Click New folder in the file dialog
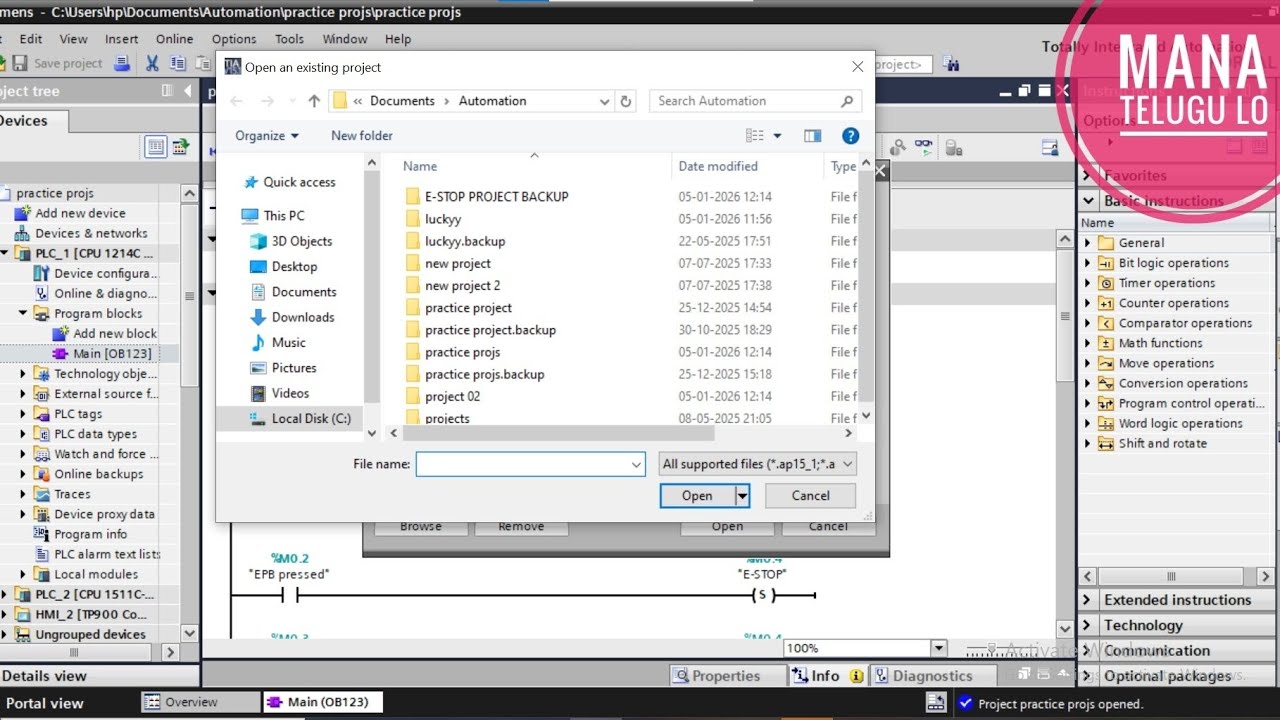This screenshot has height=720, width=1280. click(x=362, y=136)
